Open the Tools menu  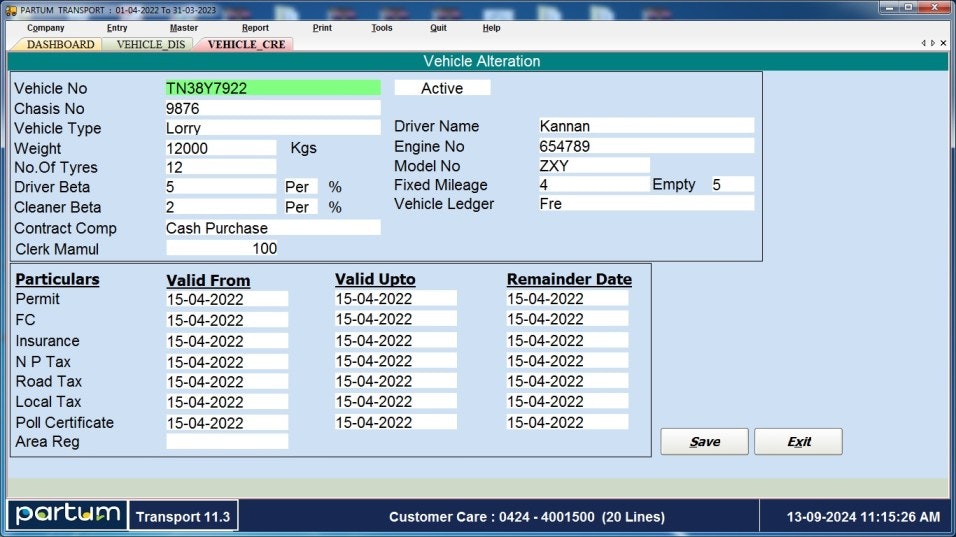coord(382,27)
